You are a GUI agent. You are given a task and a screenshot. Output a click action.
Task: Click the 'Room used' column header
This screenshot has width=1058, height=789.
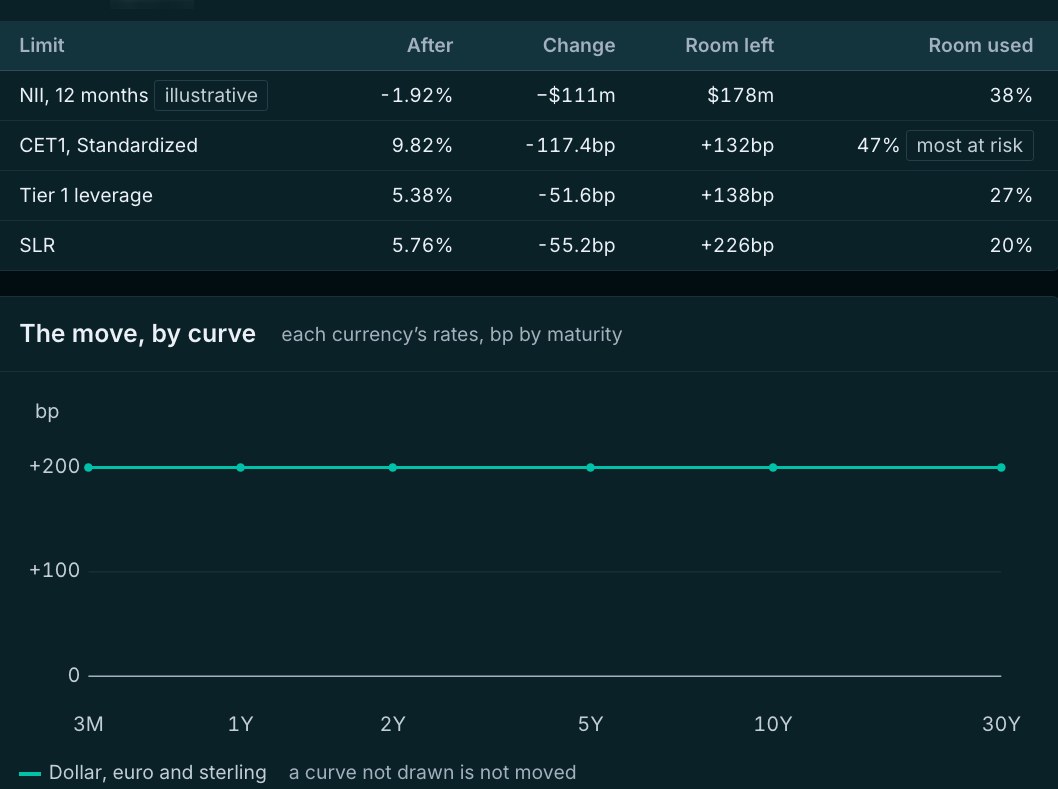(980, 45)
